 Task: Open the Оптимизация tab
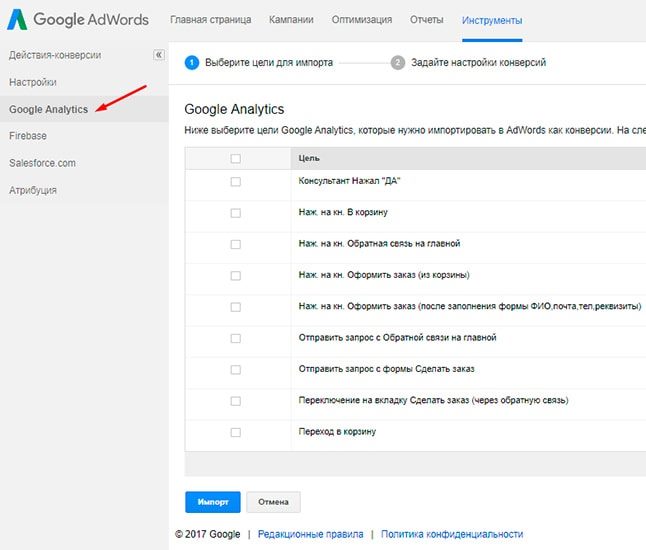coord(362,20)
